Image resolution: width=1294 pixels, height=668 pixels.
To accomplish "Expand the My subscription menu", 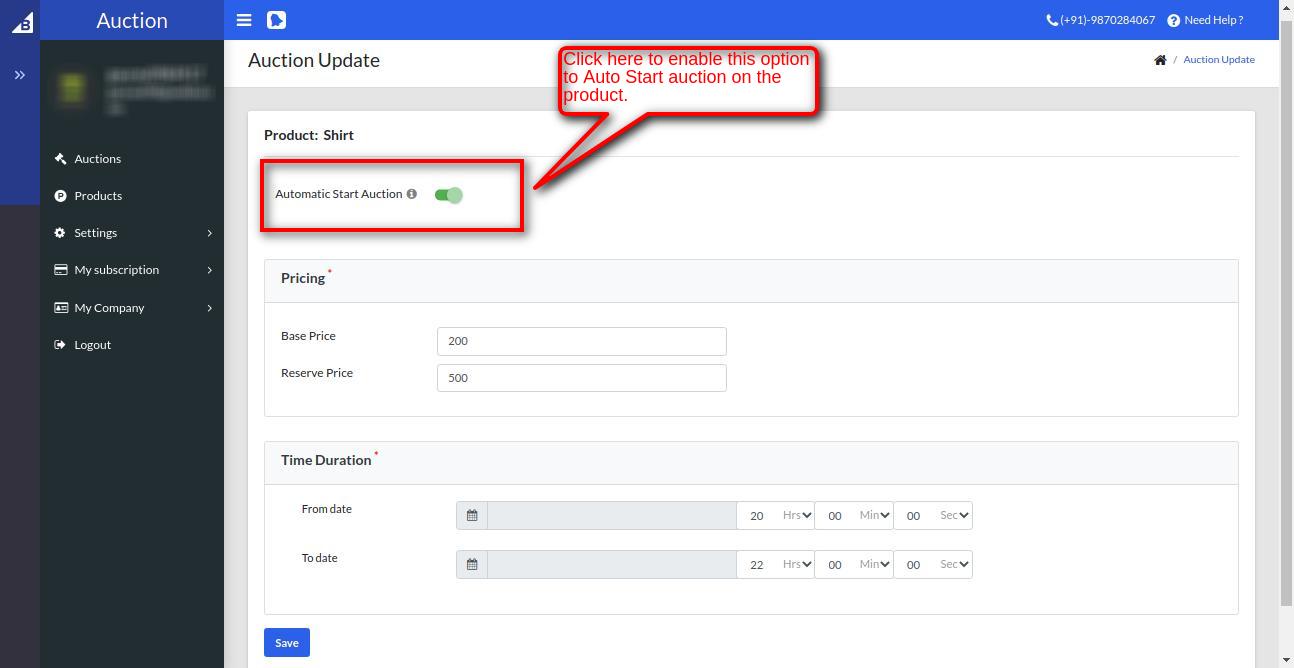I will coord(116,269).
